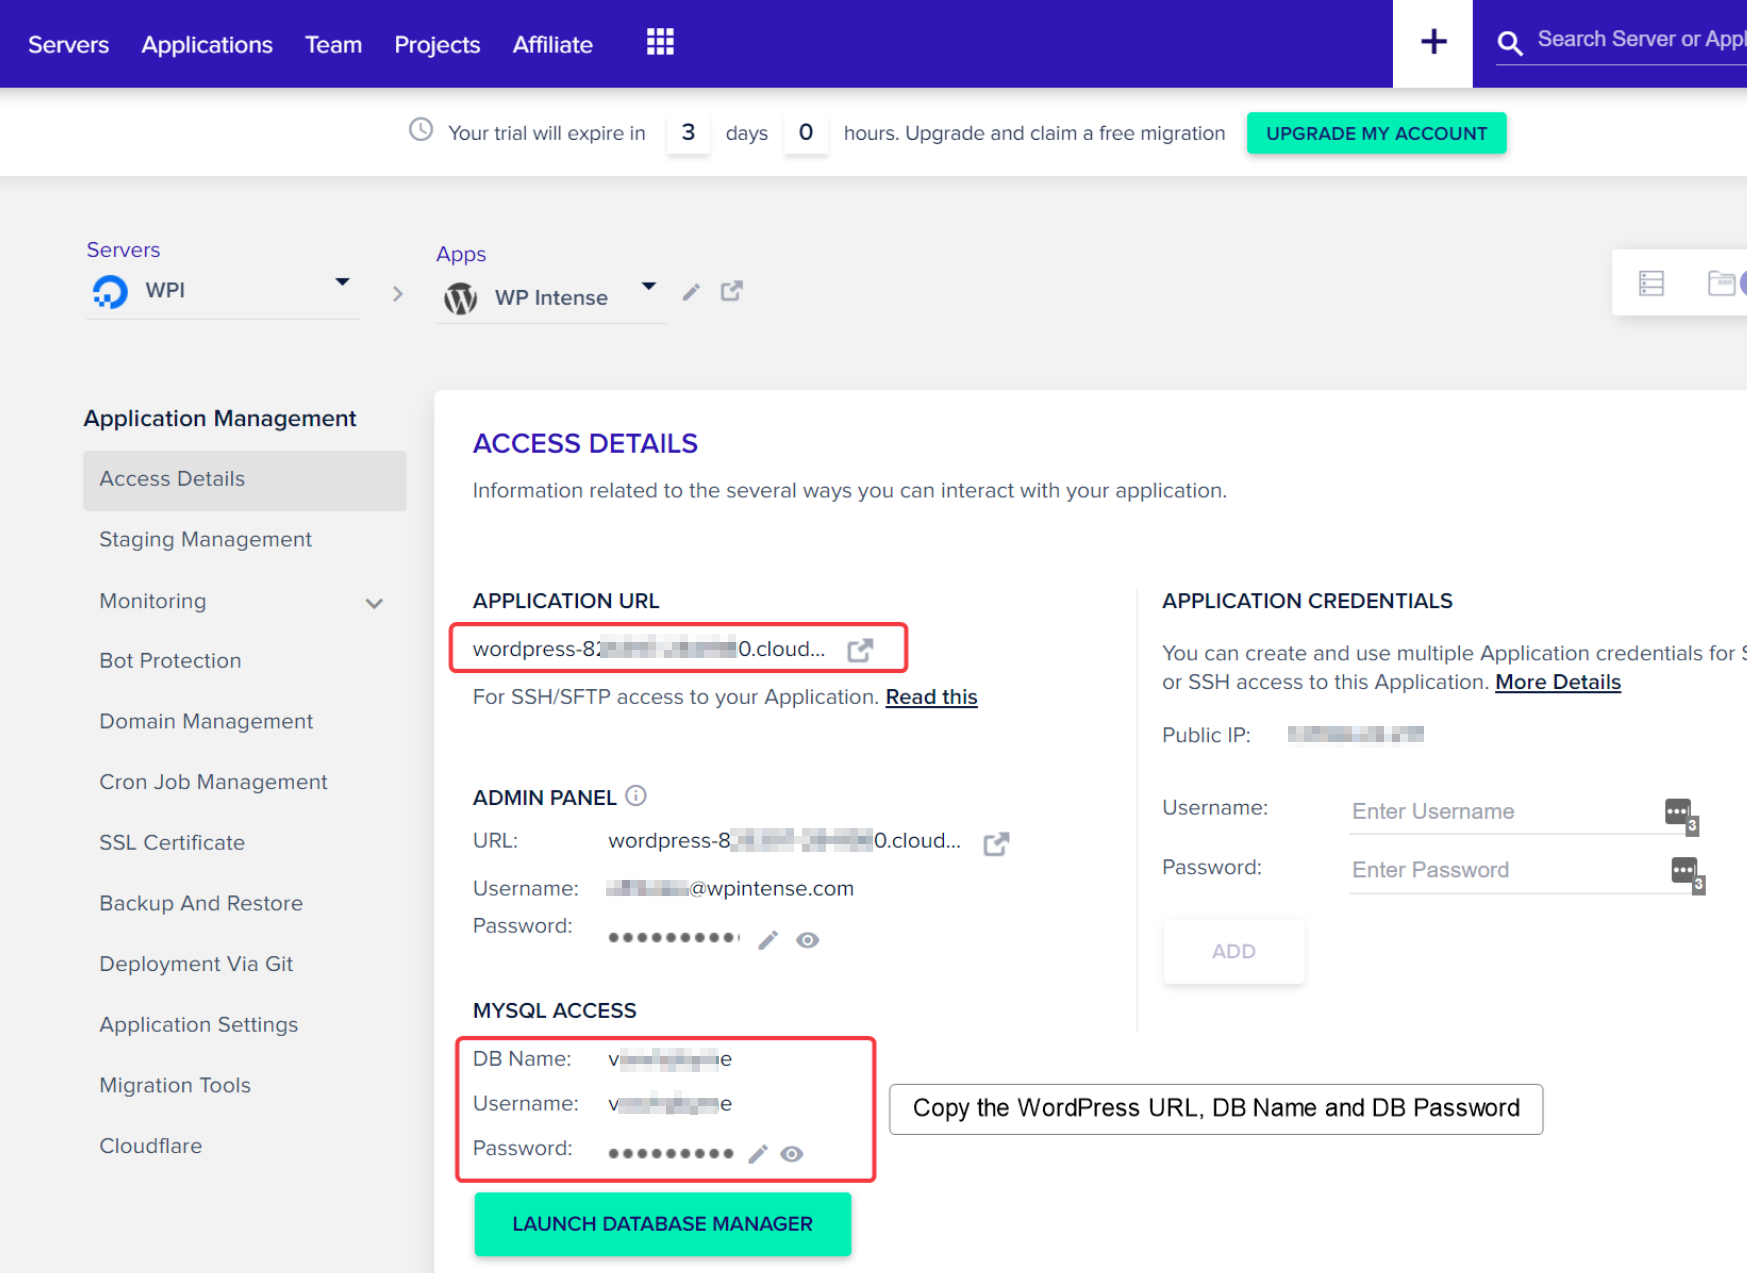
Task: Click the plus add button in header
Action: click(1433, 42)
